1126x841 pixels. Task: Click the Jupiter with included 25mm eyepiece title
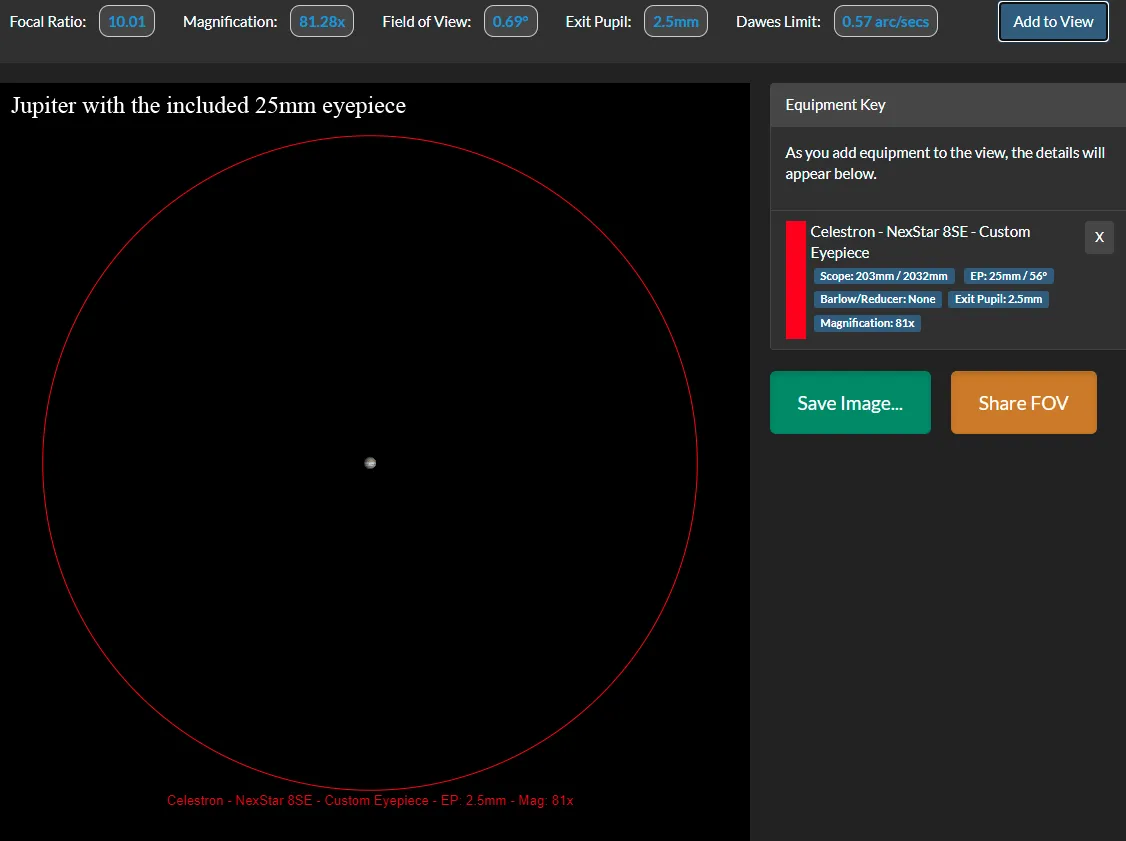[208, 106]
